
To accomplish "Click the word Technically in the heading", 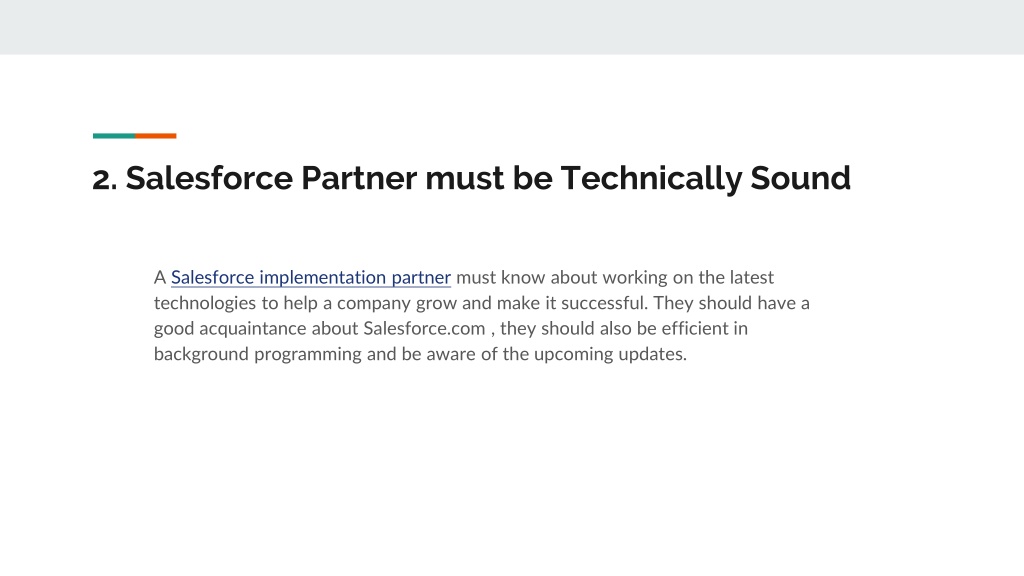I will pos(651,179).
